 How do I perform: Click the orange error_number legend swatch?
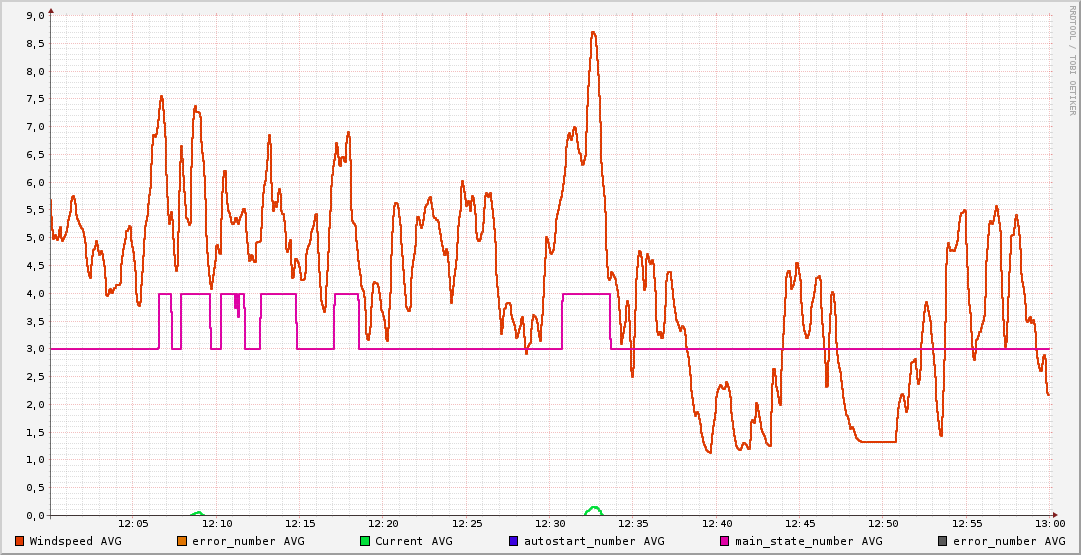click(x=182, y=541)
